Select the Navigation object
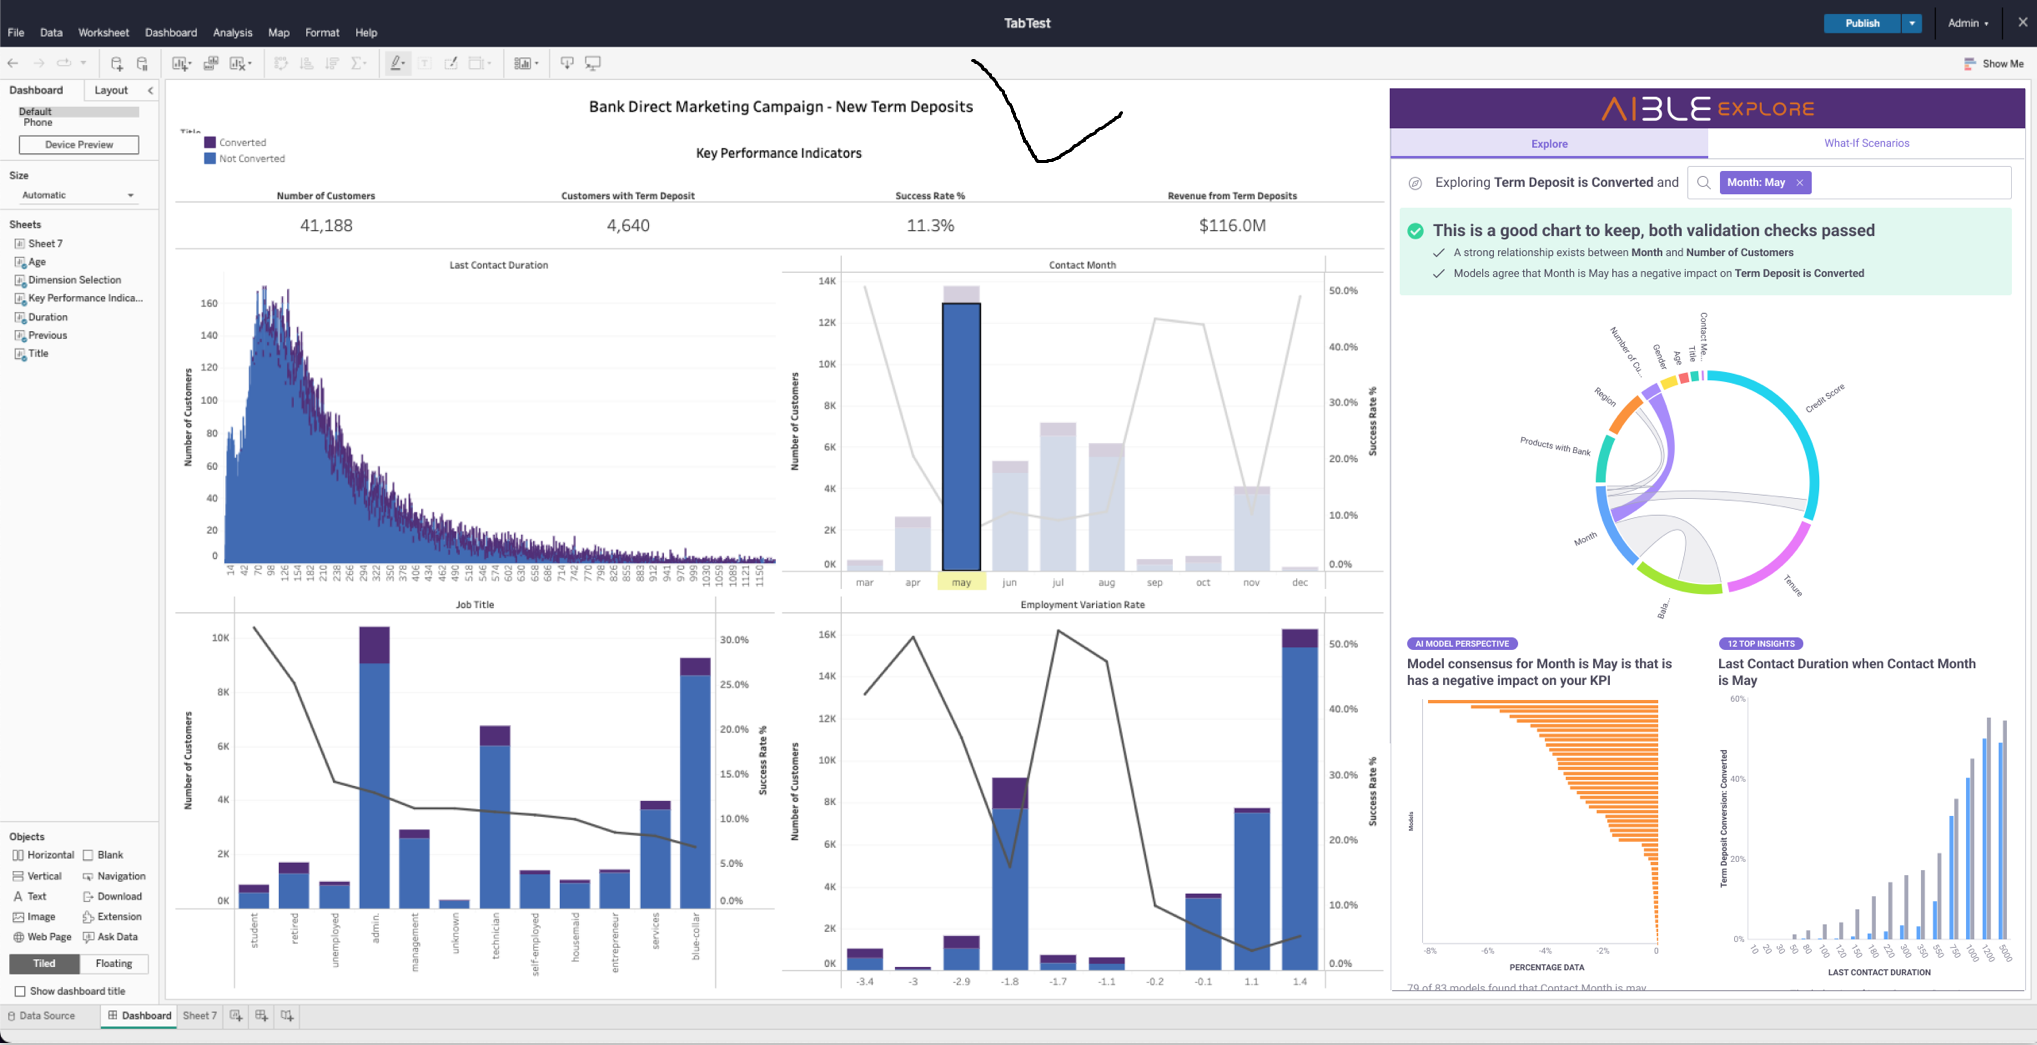The width and height of the screenshot is (2037, 1045). [114, 876]
